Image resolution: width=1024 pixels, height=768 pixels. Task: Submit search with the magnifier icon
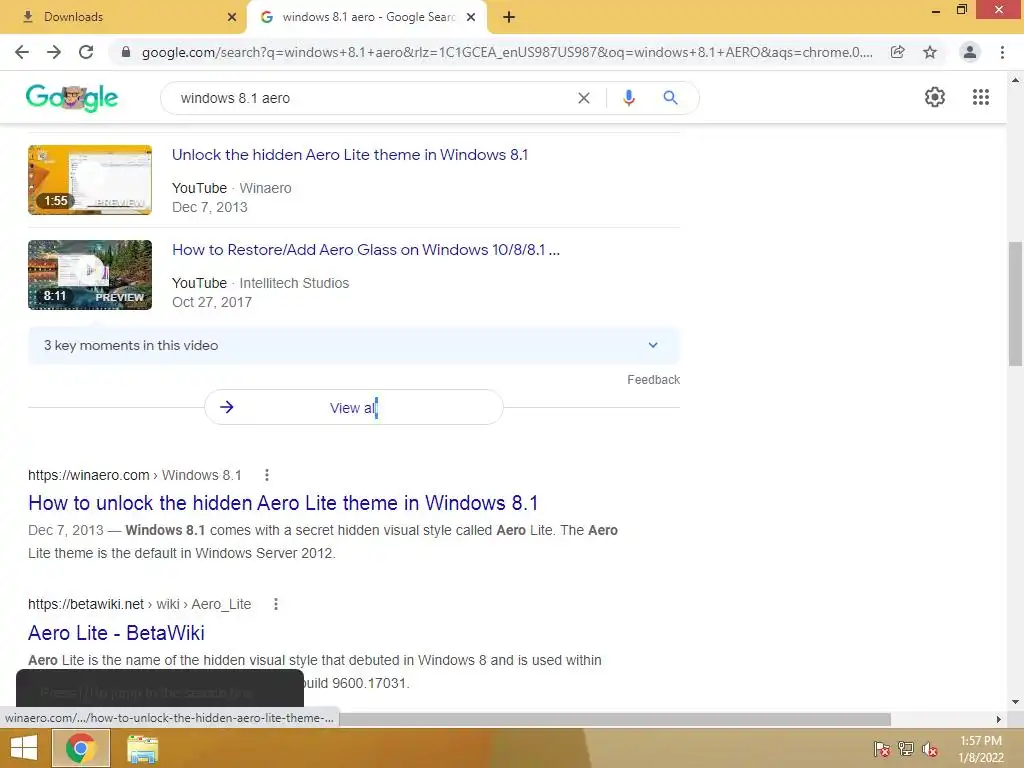pyautogui.click(x=670, y=98)
